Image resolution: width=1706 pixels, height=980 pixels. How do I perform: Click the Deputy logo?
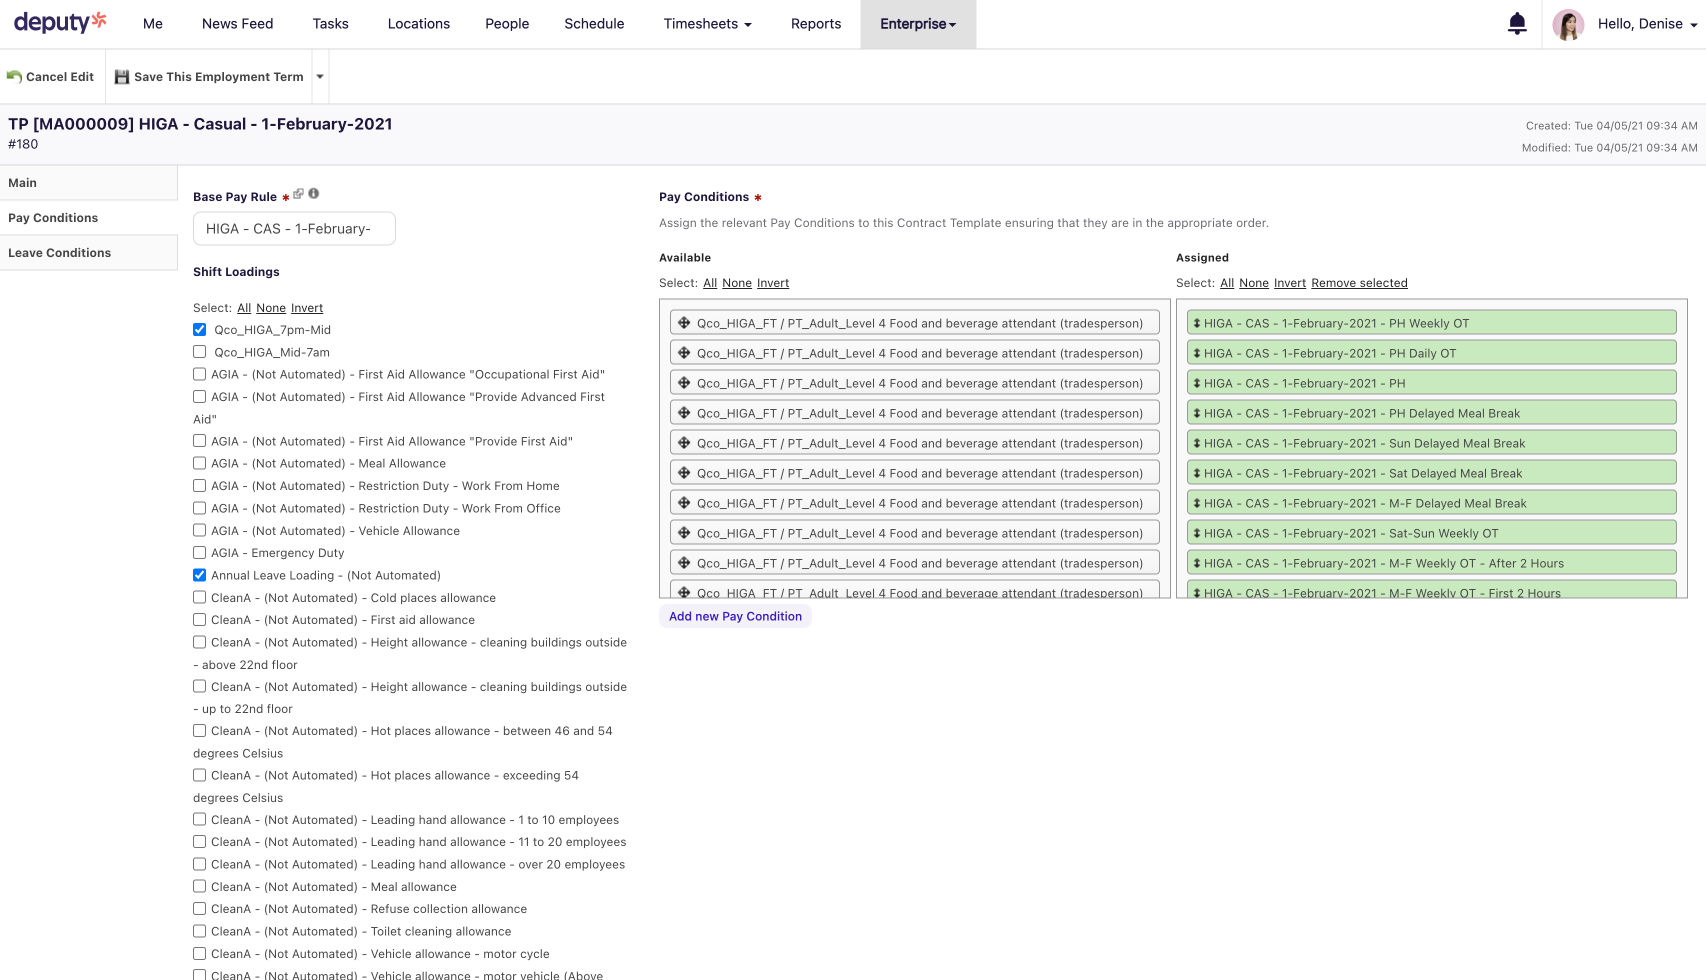point(60,22)
